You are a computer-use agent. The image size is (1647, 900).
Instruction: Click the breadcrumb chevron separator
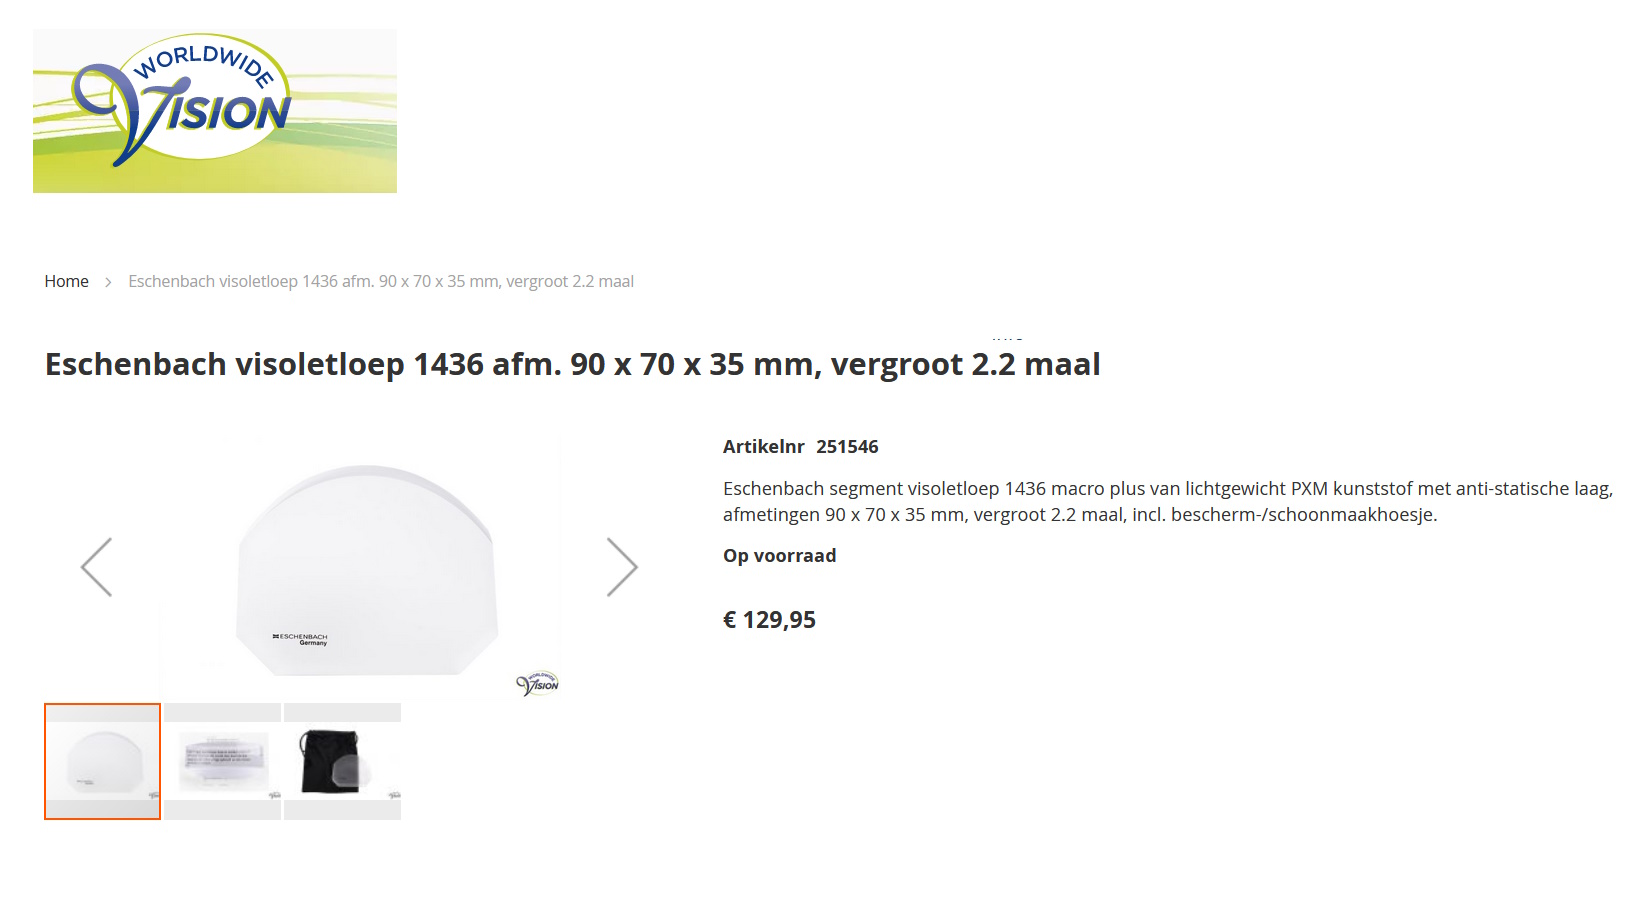coord(108,283)
